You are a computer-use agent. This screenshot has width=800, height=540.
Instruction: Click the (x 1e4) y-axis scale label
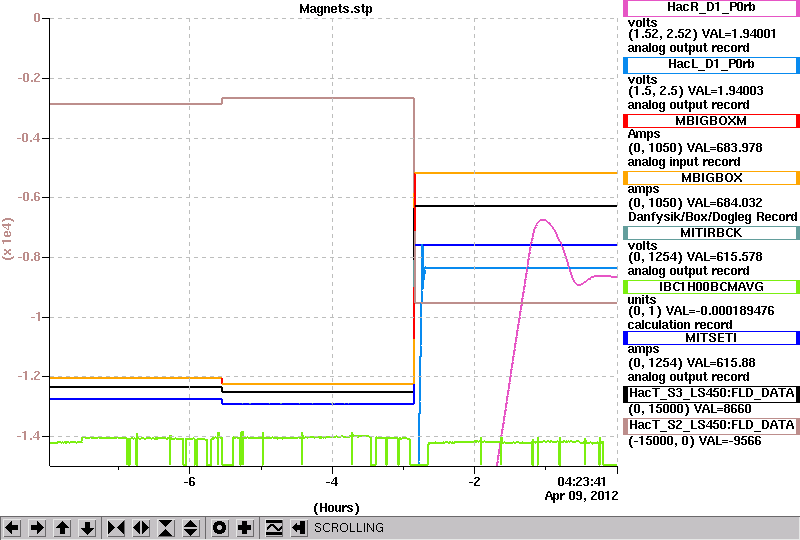8,239
